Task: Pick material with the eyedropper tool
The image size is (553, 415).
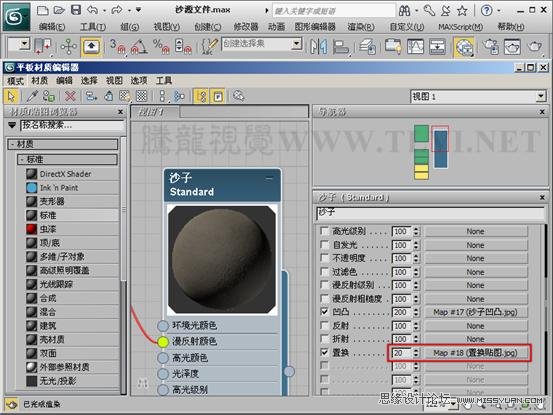Action: pyautogui.click(x=32, y=96)
